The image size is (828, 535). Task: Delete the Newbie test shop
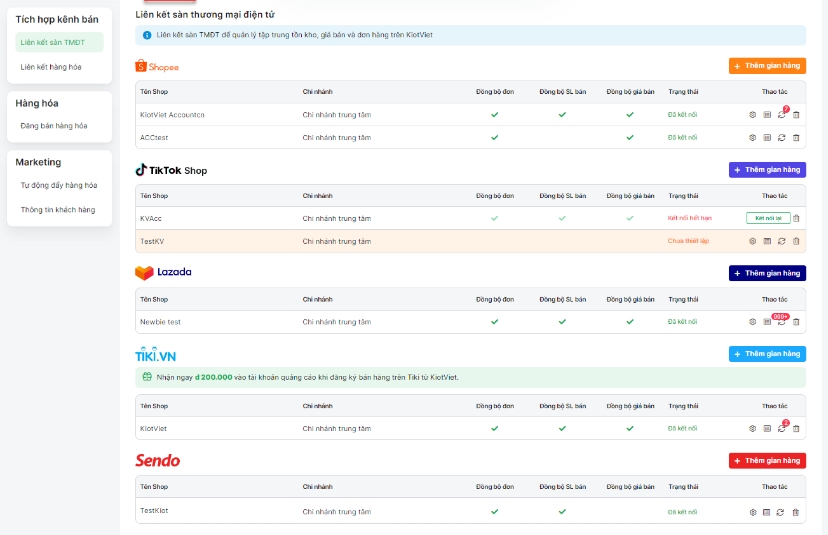point(796,322)
